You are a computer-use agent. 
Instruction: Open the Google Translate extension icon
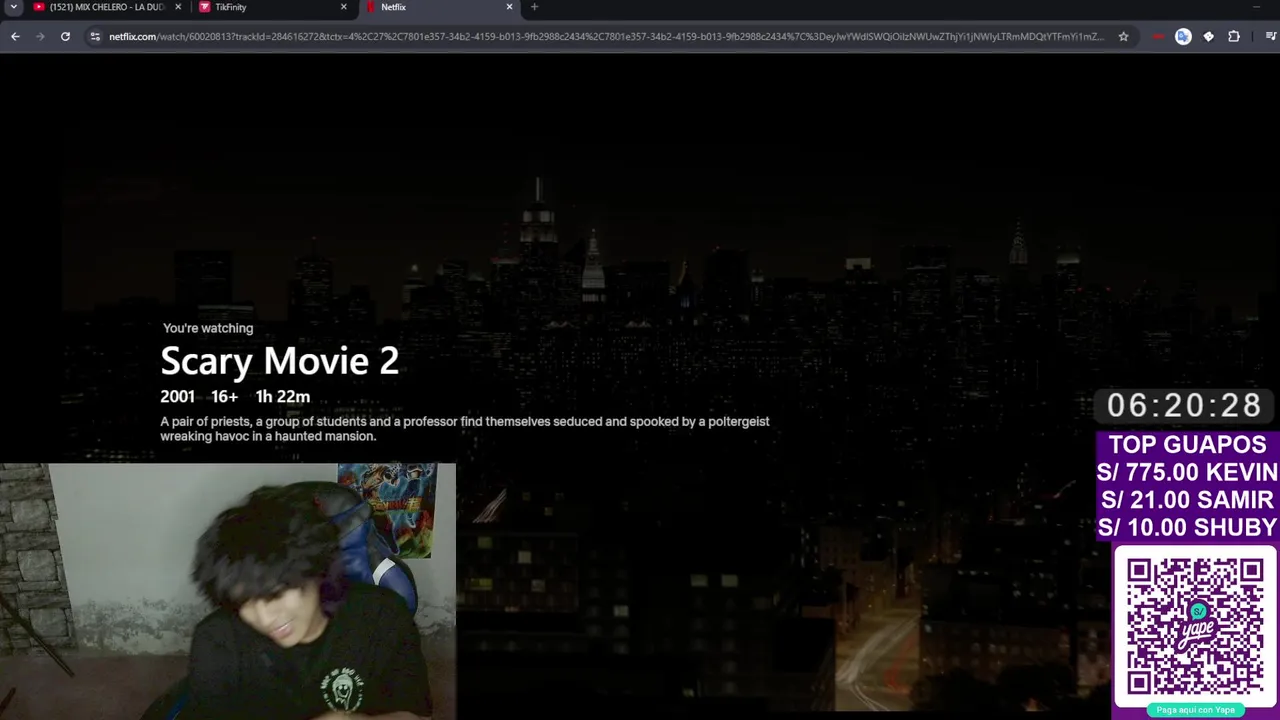pos(1183,36)
